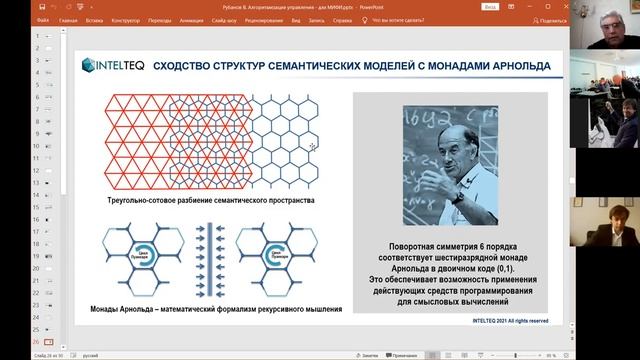
Task: Switch to the Главная ribbon tab
Action: point(68,20)
